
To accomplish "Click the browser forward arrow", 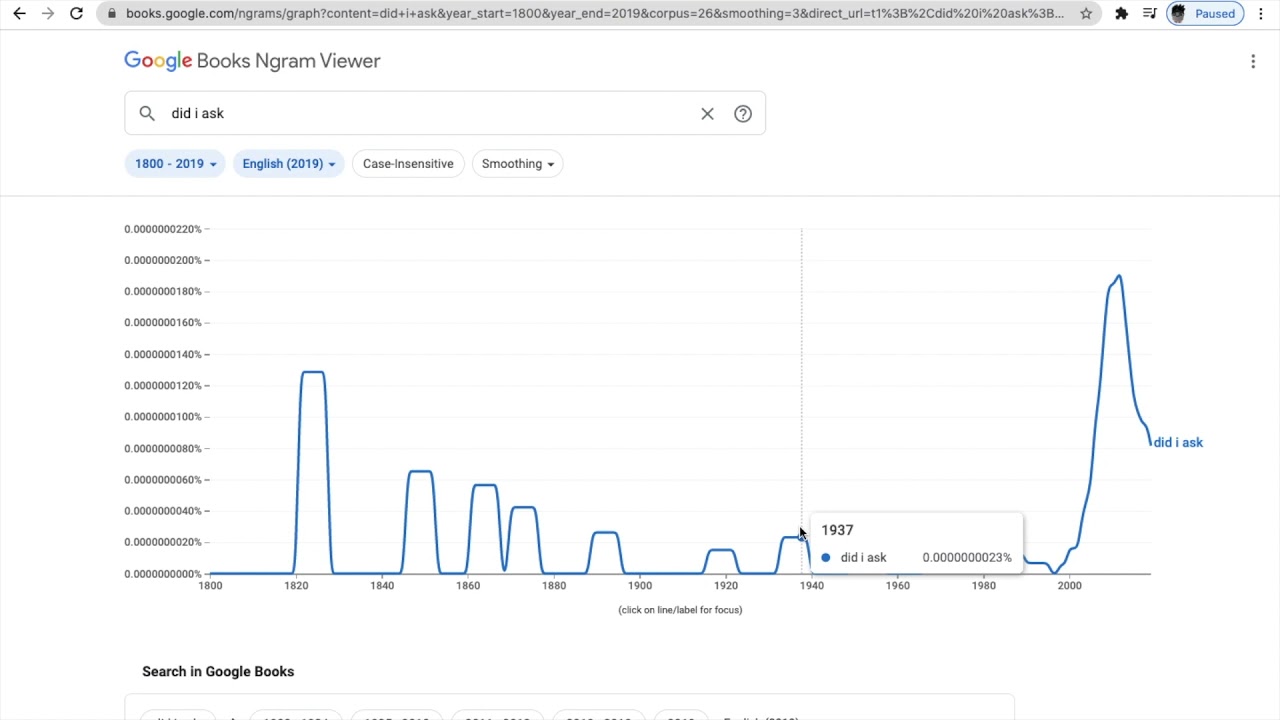I will (48, 14).
